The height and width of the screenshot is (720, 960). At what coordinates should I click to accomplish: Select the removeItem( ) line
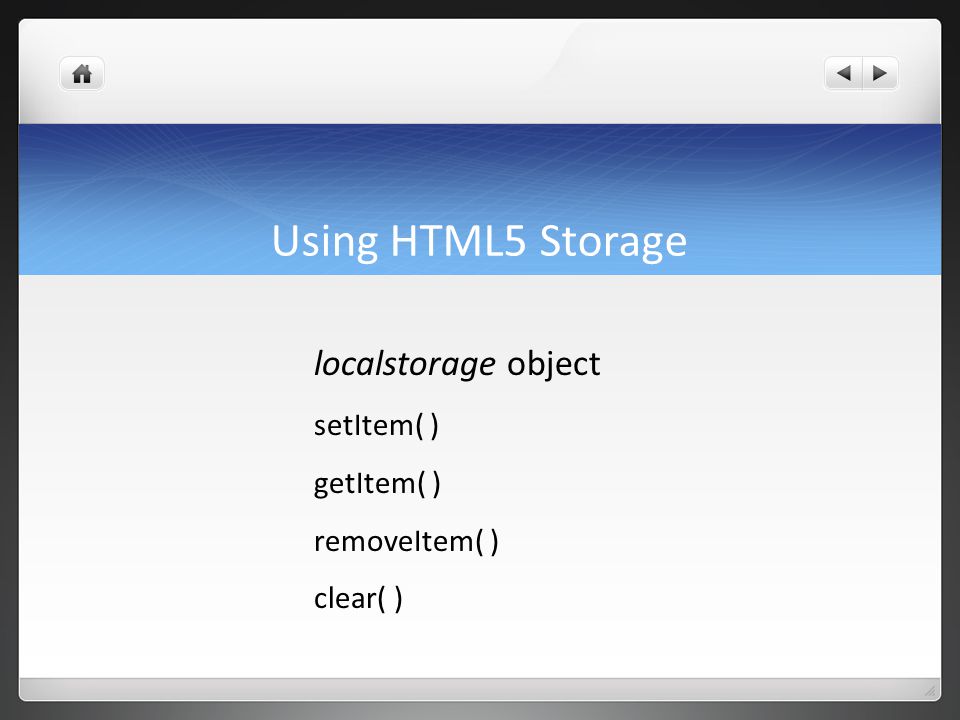point(406,541)
